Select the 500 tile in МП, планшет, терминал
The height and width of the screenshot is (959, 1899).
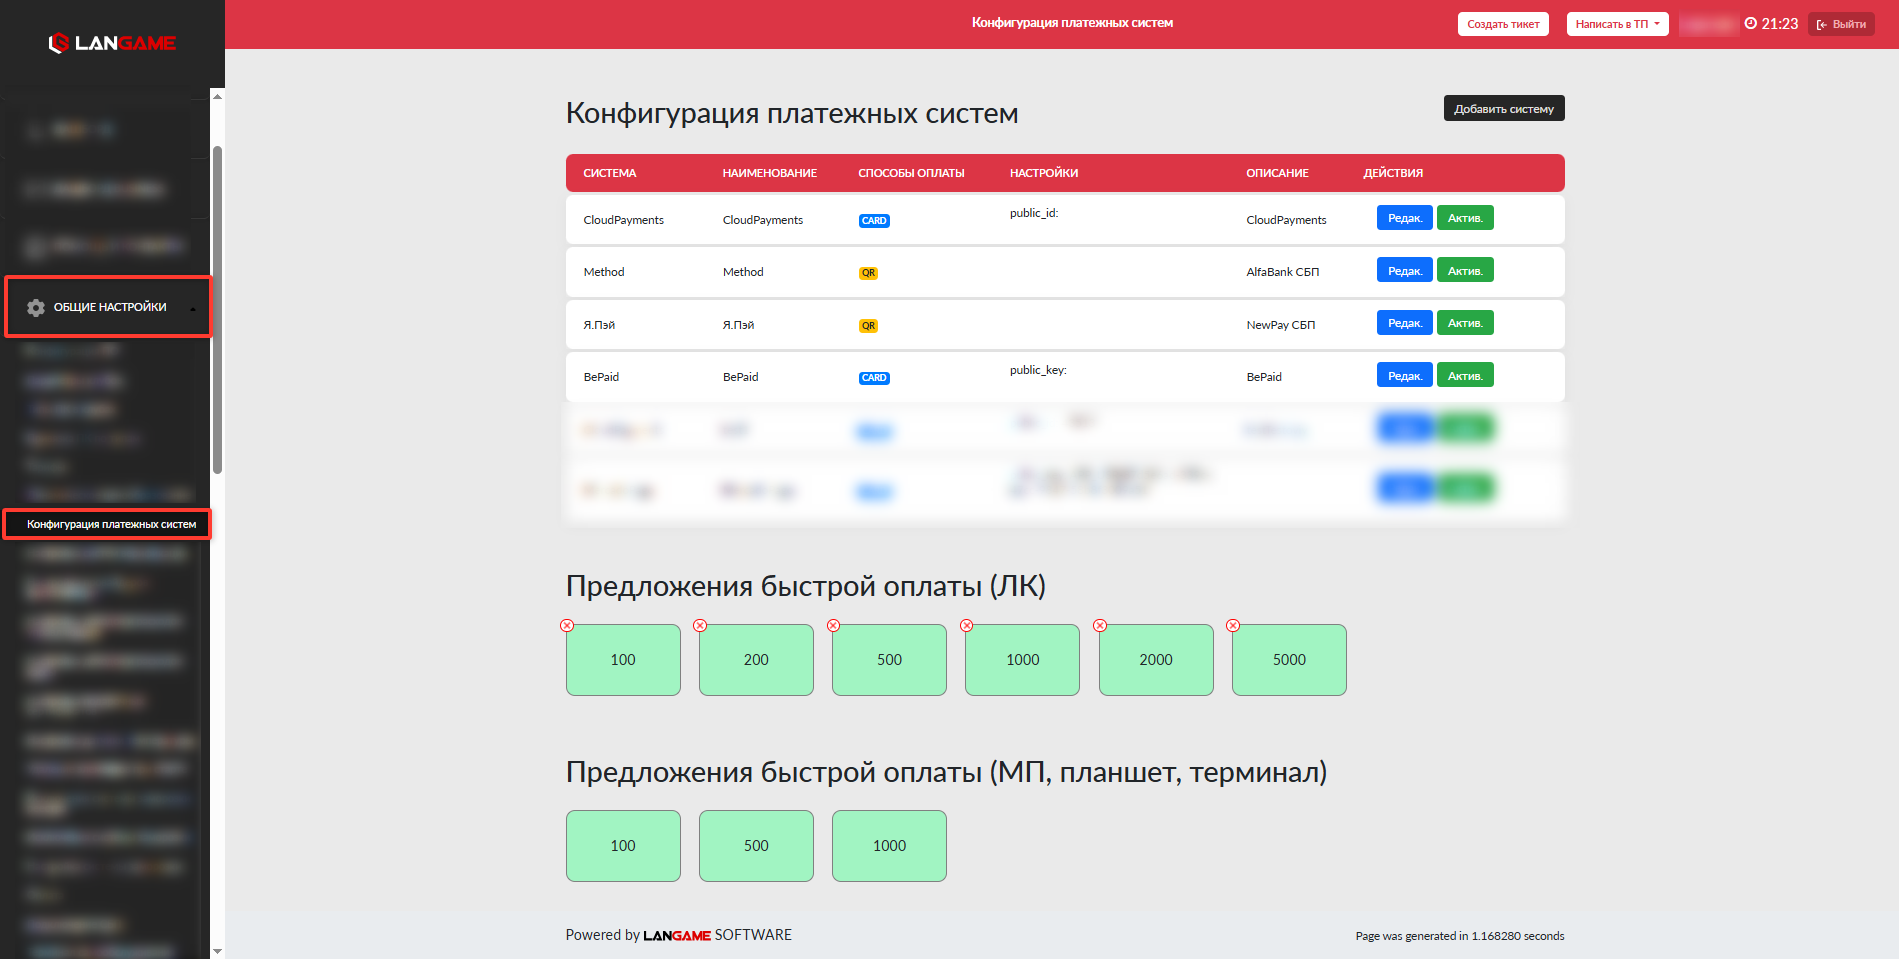[x=756, y=846]
